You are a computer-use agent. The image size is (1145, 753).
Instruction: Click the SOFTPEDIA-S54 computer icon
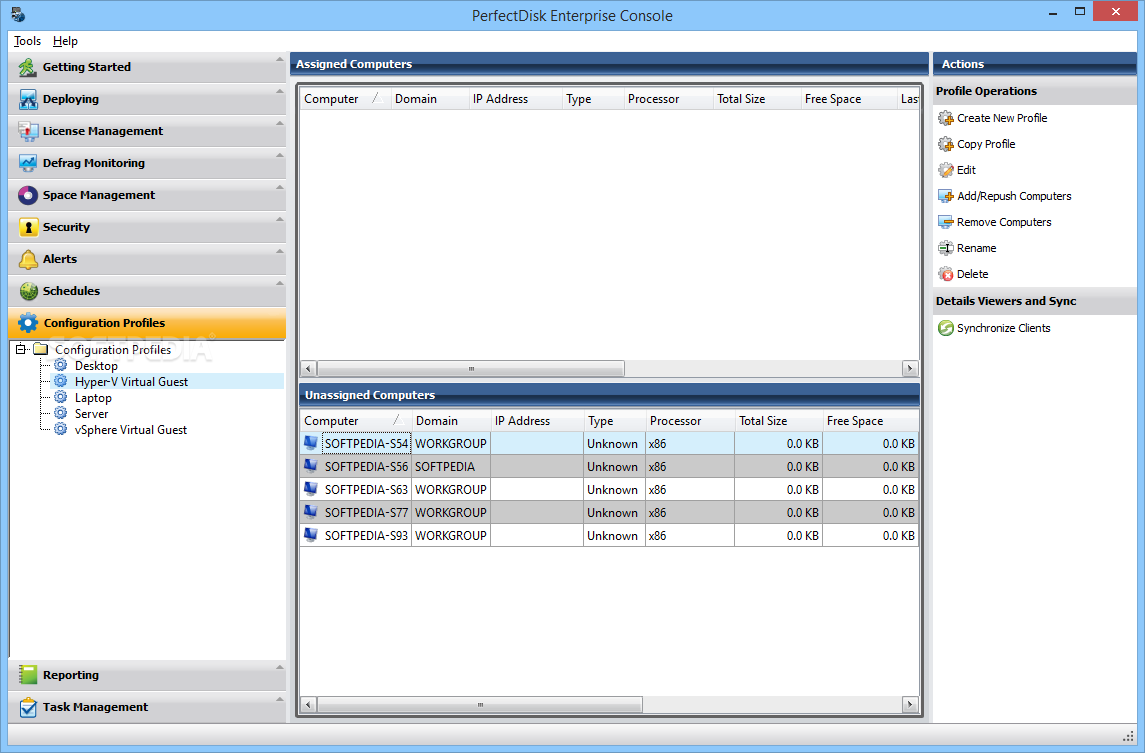tap(311, 443)
